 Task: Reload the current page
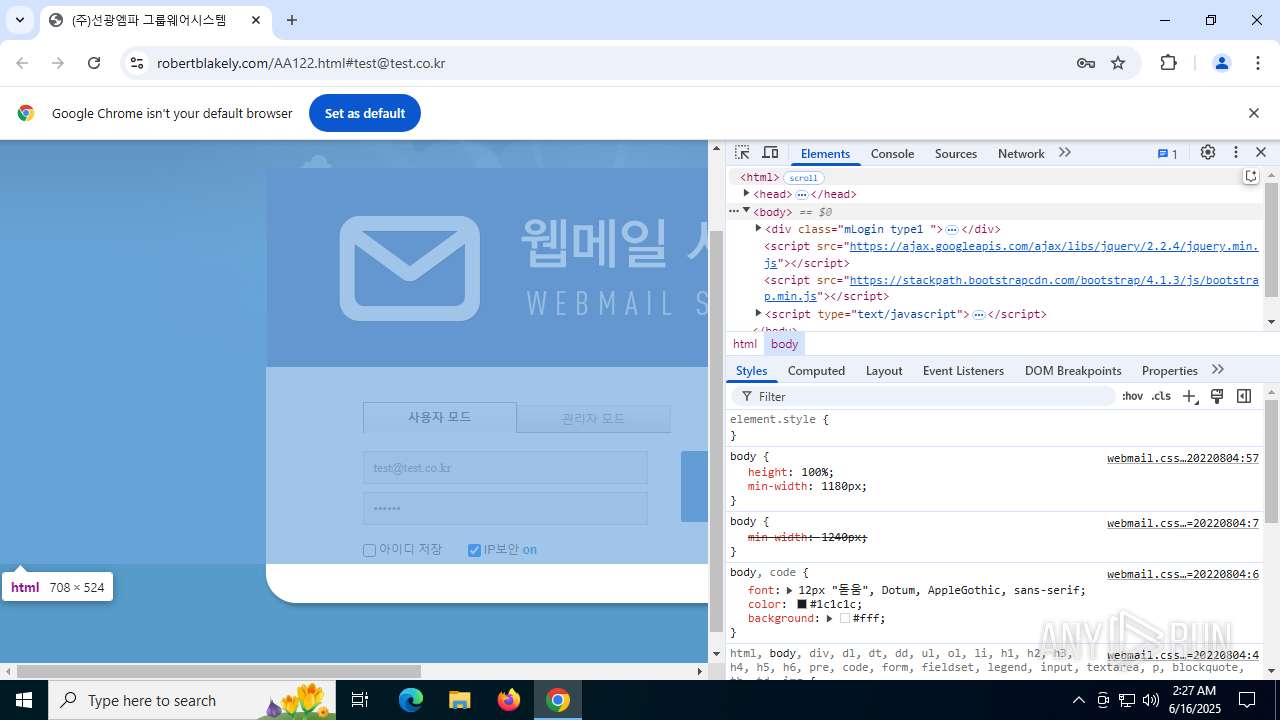point(94,63)
